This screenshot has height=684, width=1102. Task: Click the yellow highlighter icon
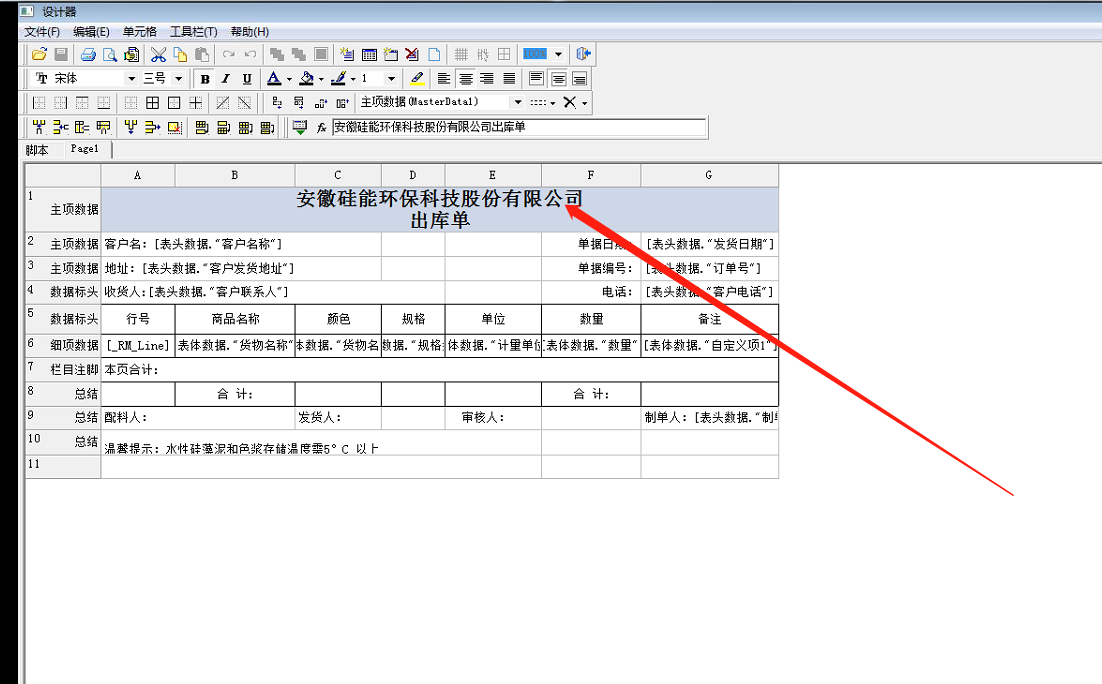[417, 79]
